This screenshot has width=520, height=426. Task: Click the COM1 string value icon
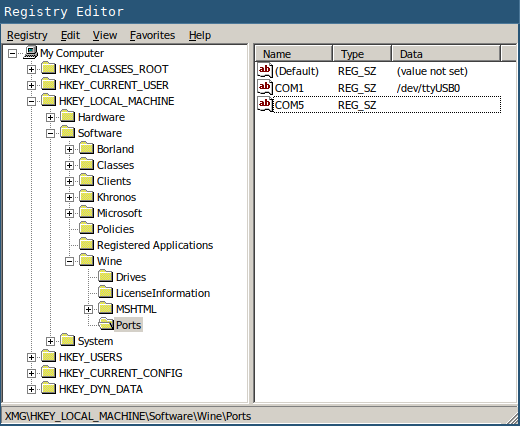265,88
